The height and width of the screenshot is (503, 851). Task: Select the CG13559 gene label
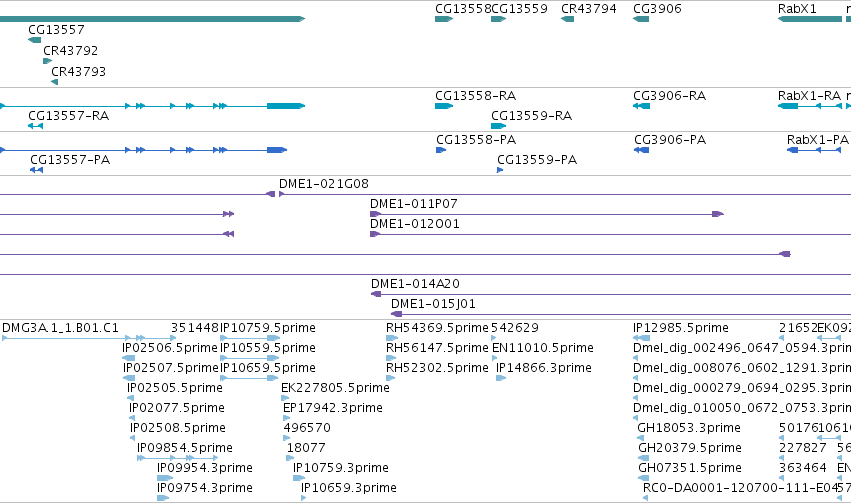(519, 9)
